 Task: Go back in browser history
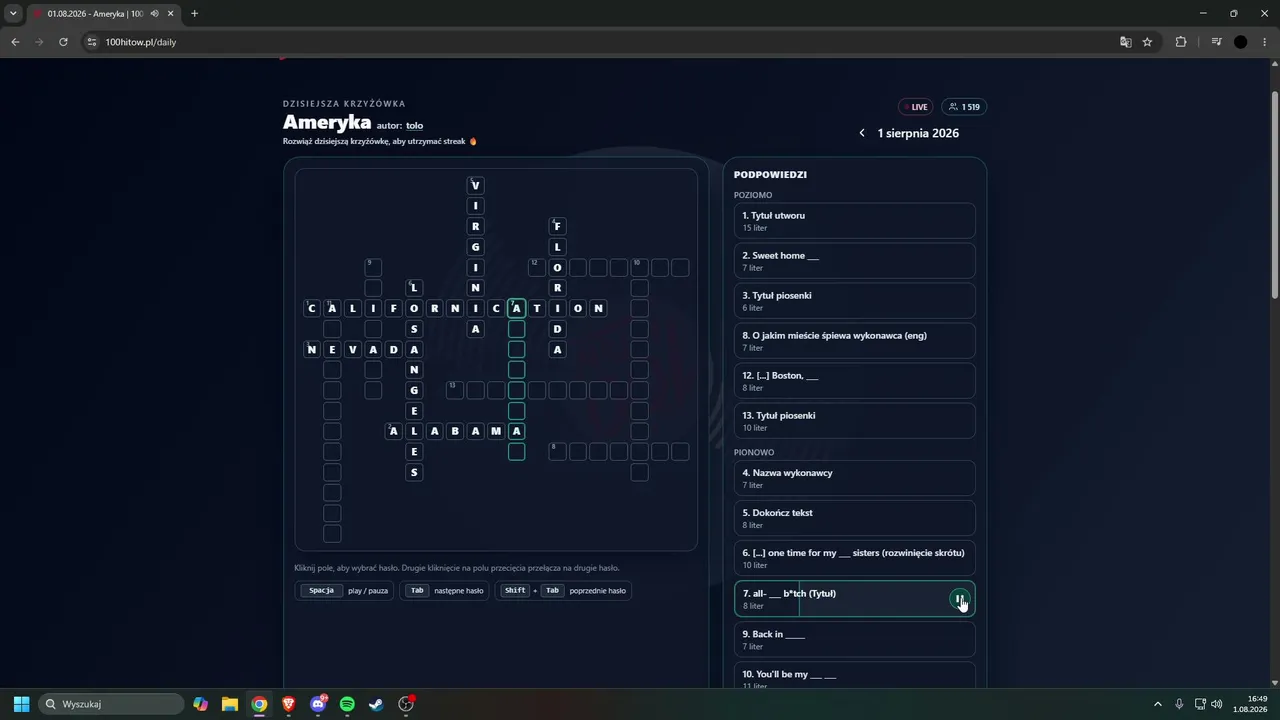click(x=15, y=42)
